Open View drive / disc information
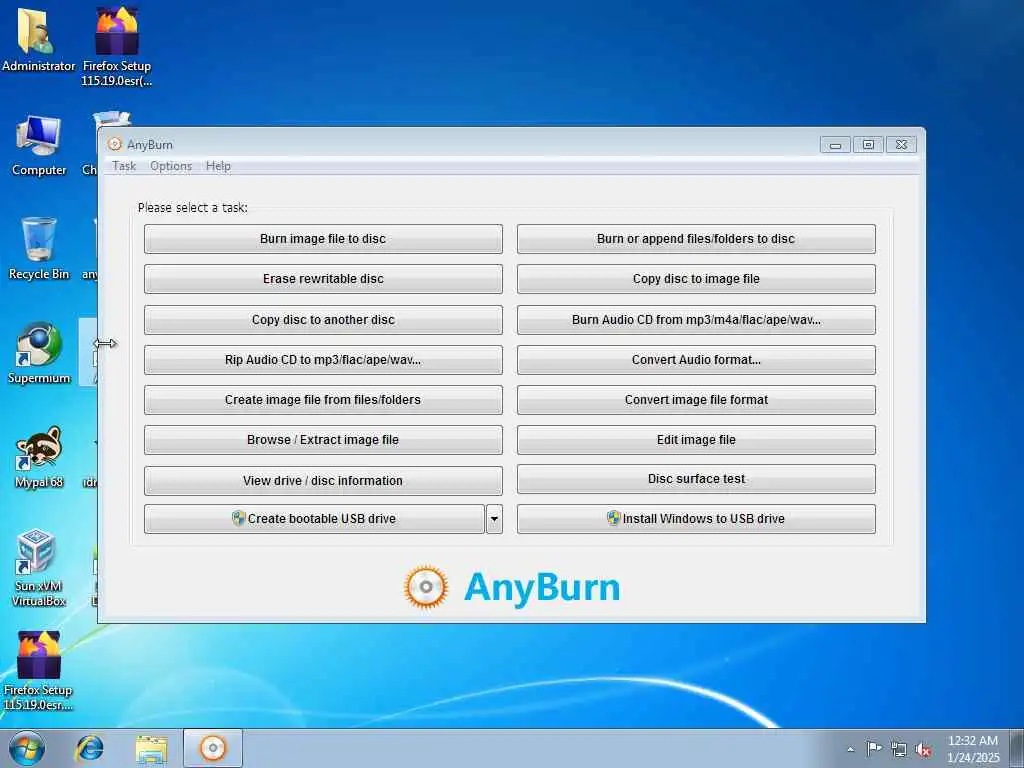This screenshot has height=768, width=1024. tap(323, 481)
